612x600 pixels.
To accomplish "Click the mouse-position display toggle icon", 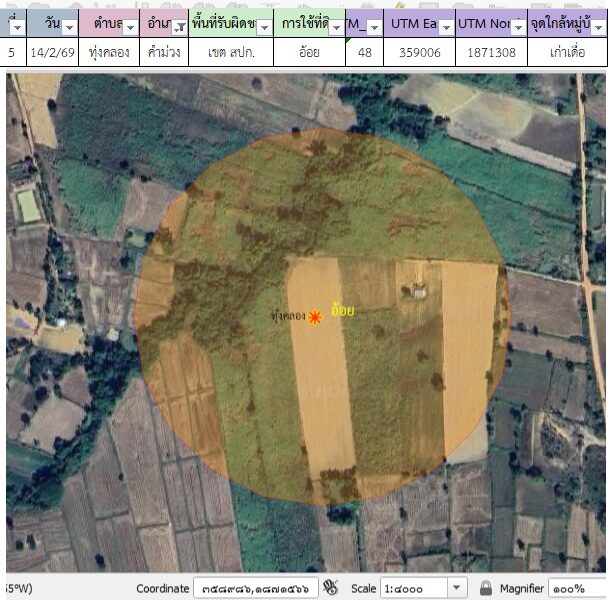I will pos(331,588).
